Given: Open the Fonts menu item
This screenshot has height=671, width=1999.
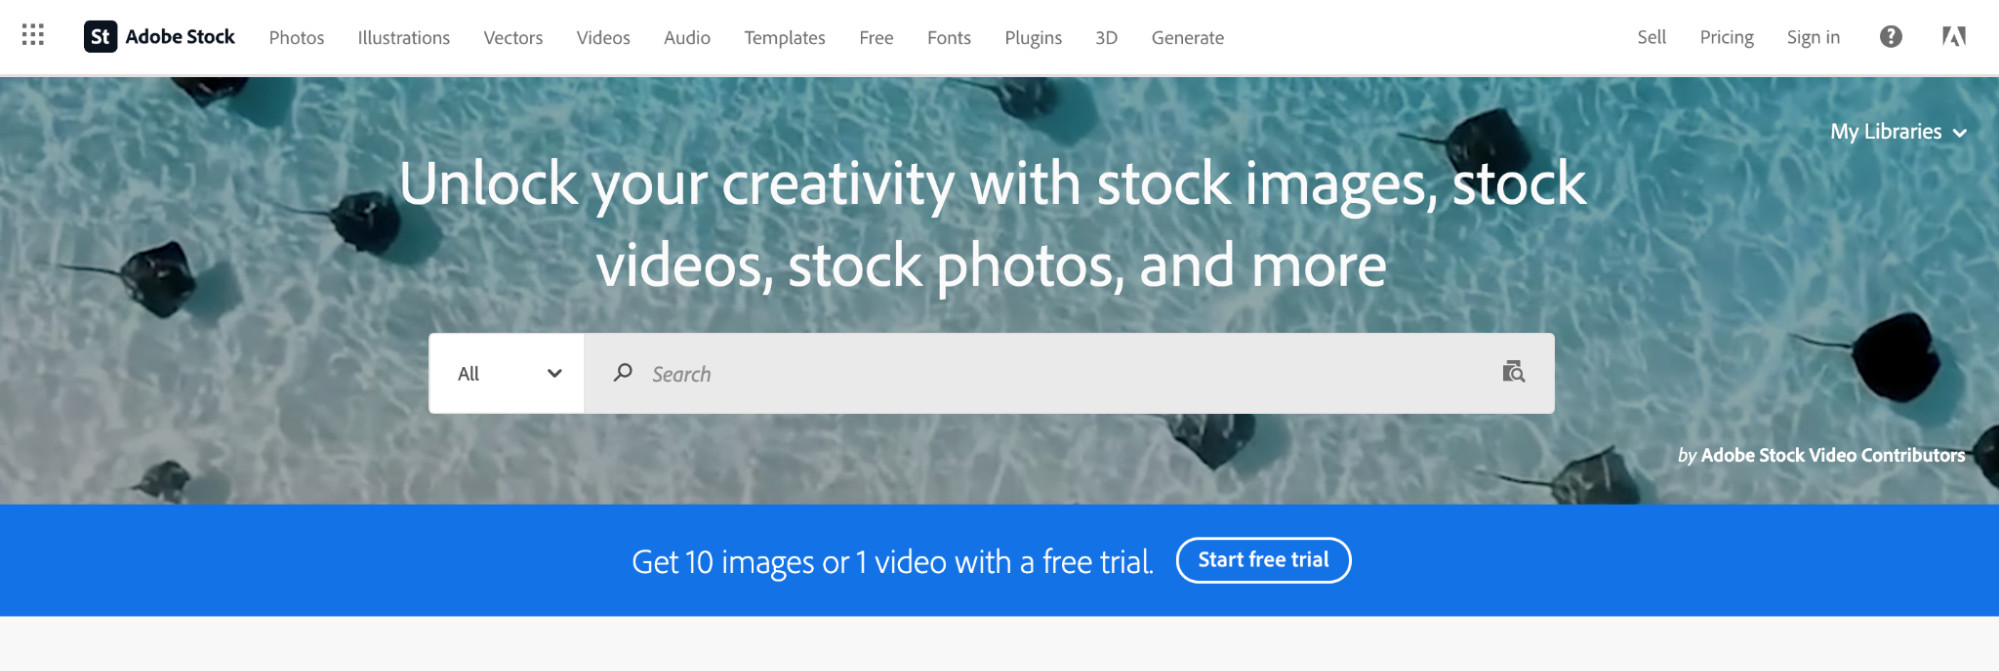Looking at the screenshot, I should pos(948,38).
